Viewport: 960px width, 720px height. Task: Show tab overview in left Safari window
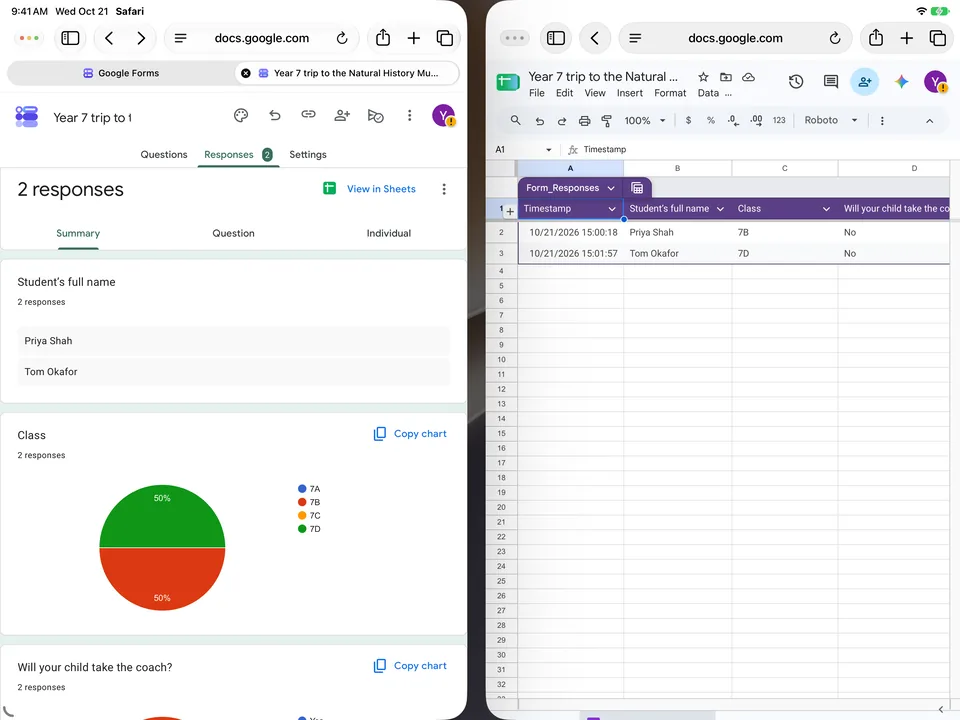[x=444, y=38]
